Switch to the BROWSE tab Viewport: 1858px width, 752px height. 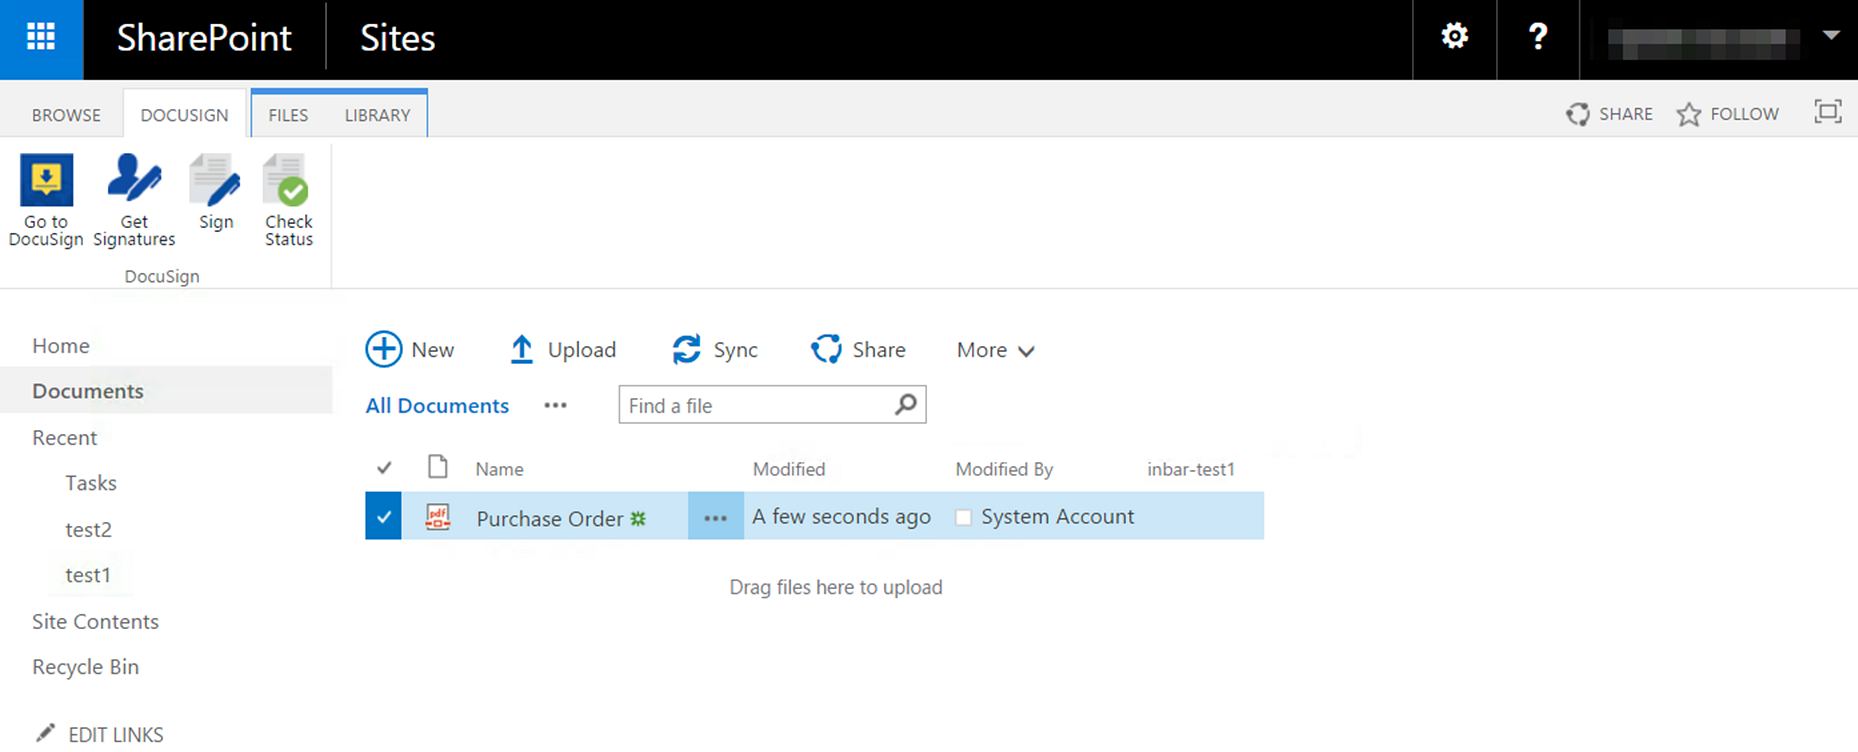pyautogui.click(x=66, y=115)
